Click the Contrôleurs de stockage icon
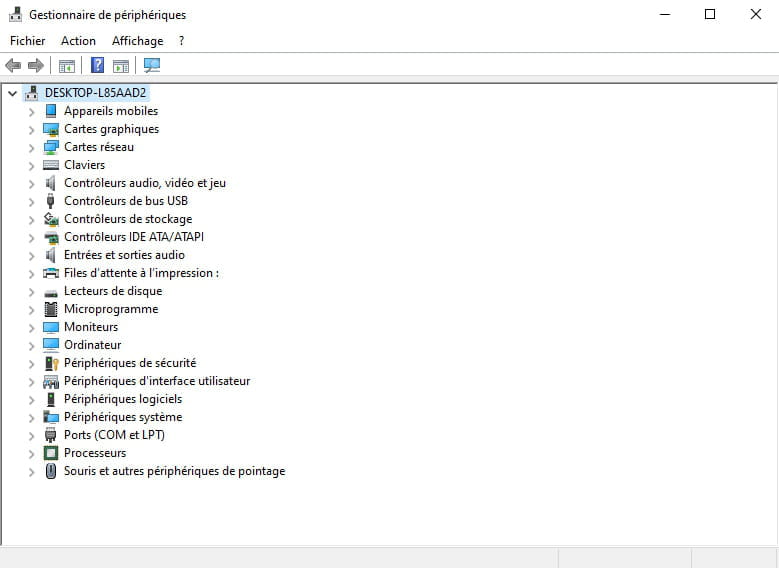This screenshot has height=568, width=779. [x=51, y=219]
